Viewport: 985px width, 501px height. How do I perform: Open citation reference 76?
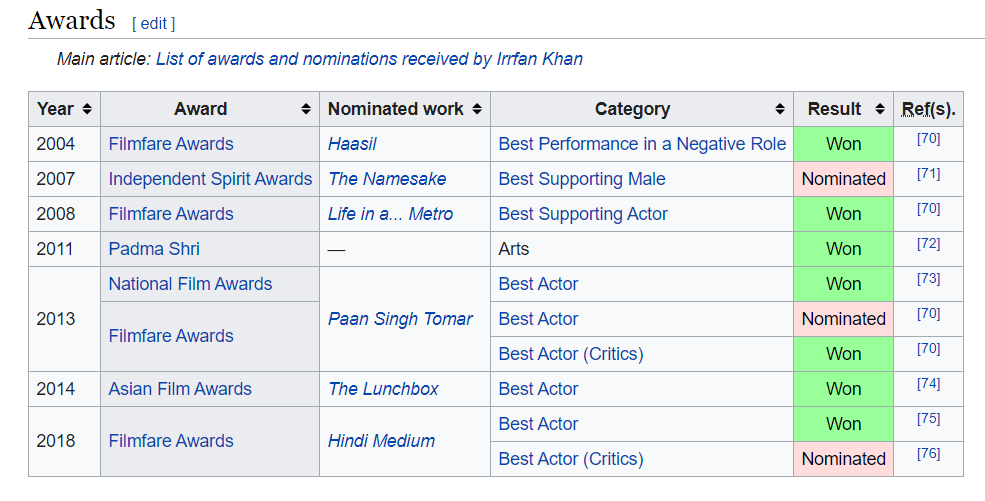pyautogui.click(x=928, y=454)
